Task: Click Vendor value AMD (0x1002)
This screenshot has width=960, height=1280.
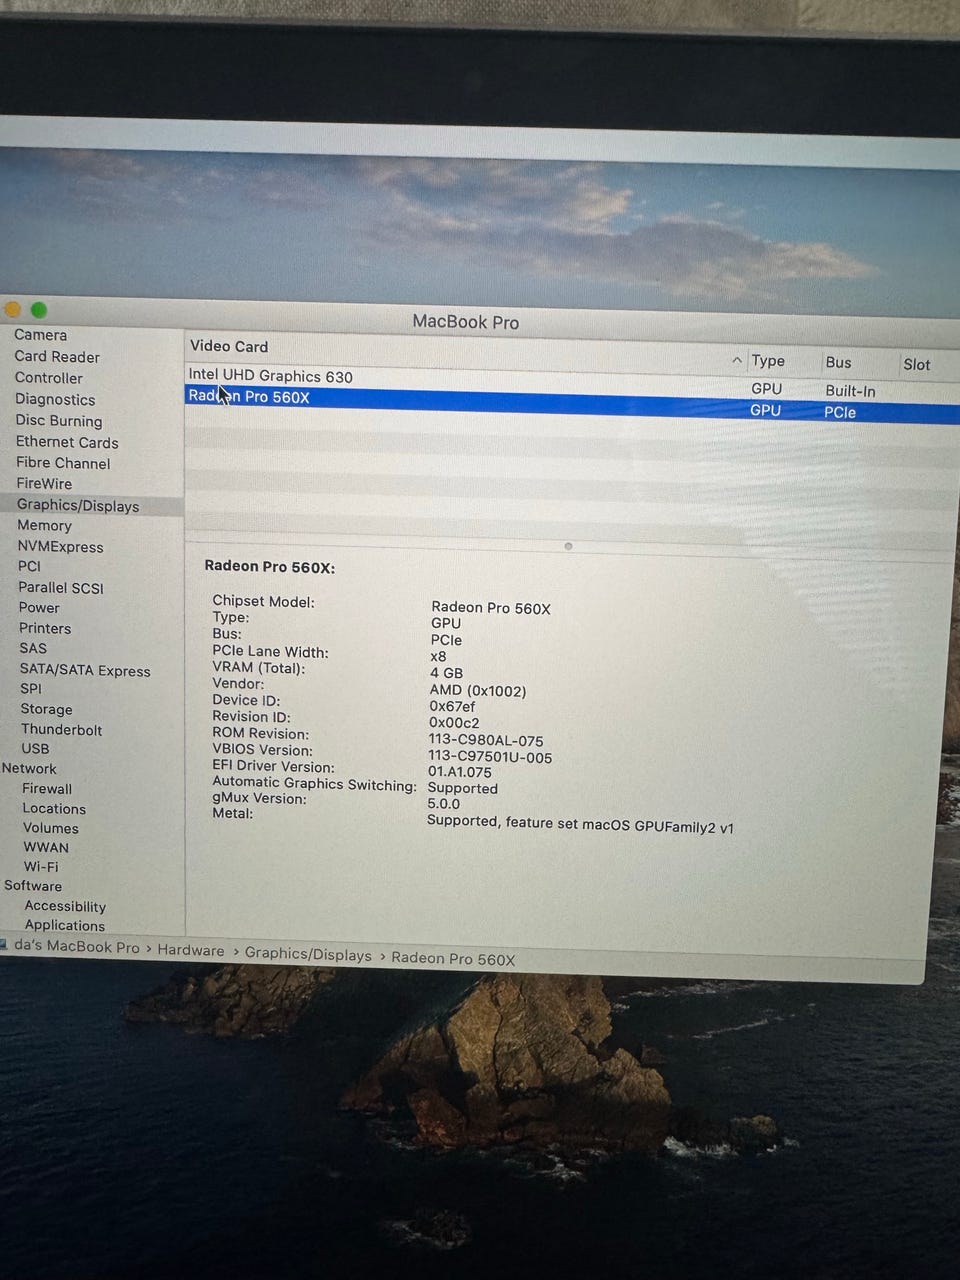Action: (478, 690)
